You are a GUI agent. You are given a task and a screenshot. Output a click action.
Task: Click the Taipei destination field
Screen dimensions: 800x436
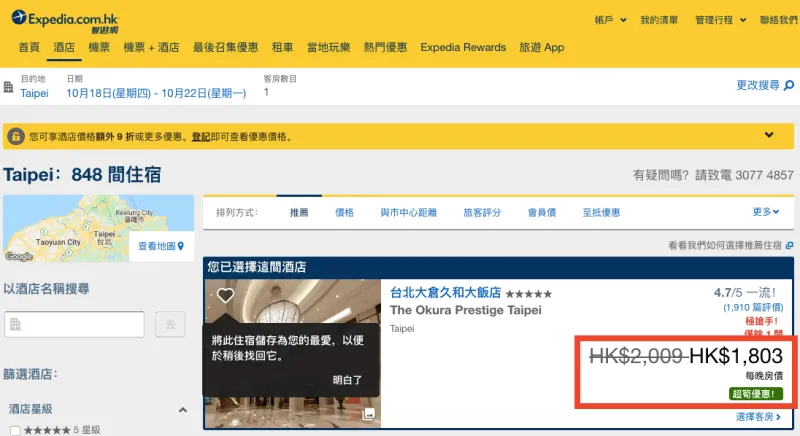(34, 93)
